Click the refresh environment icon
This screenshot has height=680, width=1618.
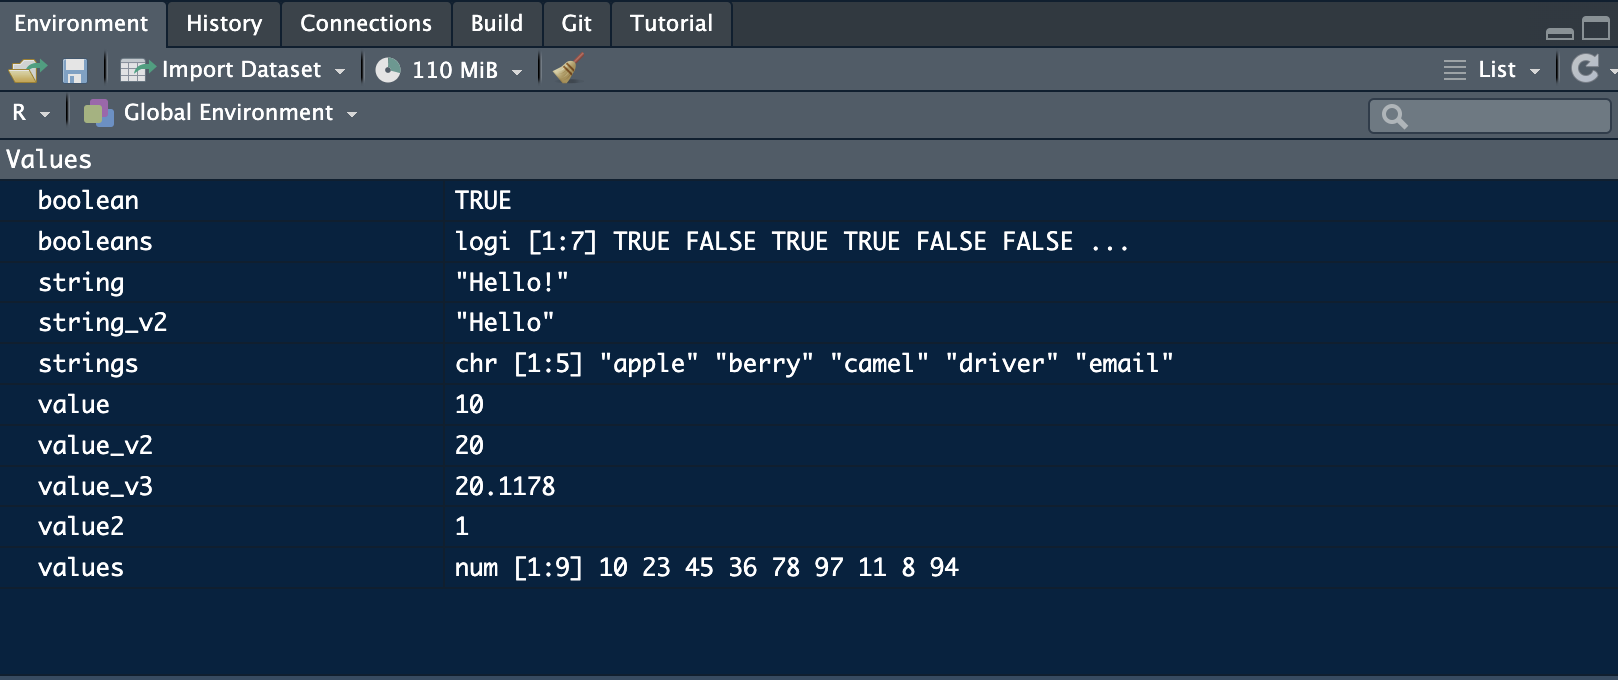click(1585, 68)
